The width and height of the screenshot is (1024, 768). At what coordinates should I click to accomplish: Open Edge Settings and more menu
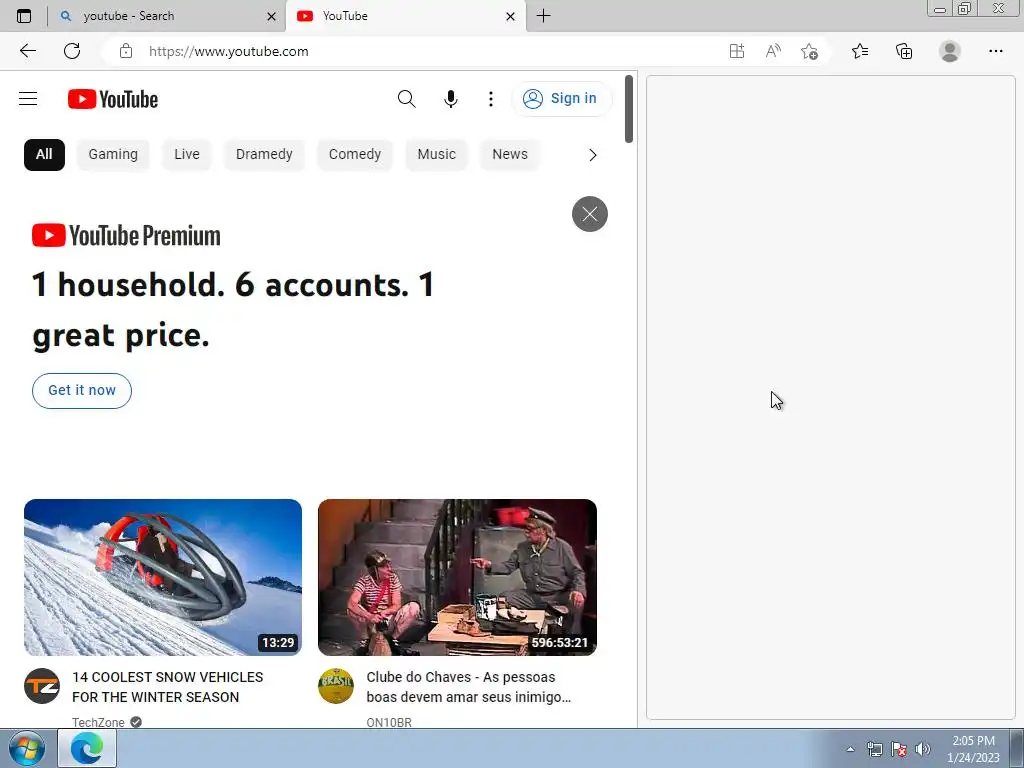click(995, 51)
